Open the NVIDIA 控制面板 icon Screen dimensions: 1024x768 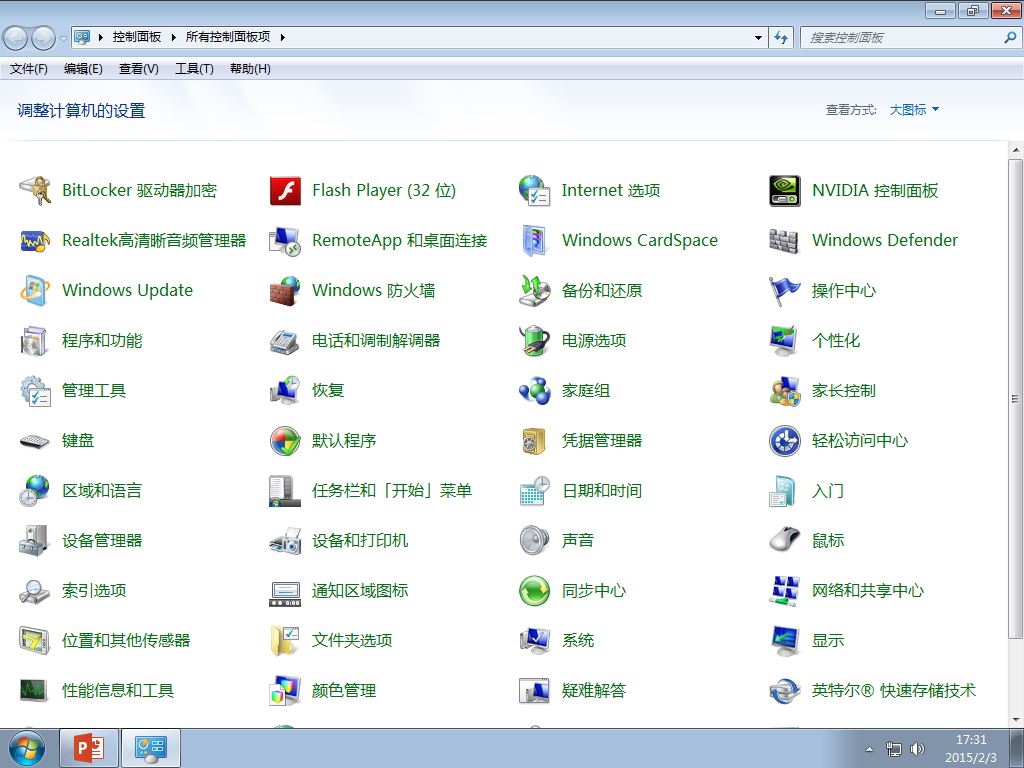[784, 191]
